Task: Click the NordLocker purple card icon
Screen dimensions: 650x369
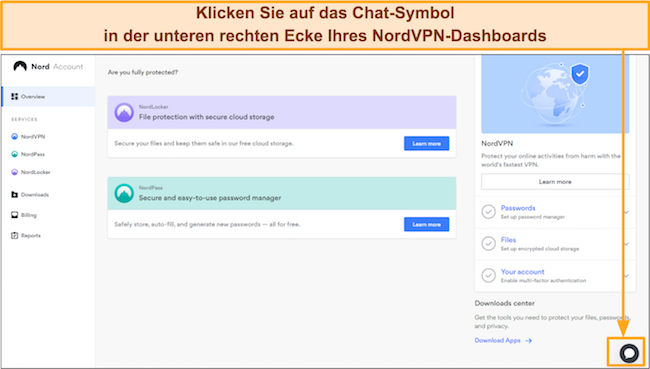Action: click(124, 112)
